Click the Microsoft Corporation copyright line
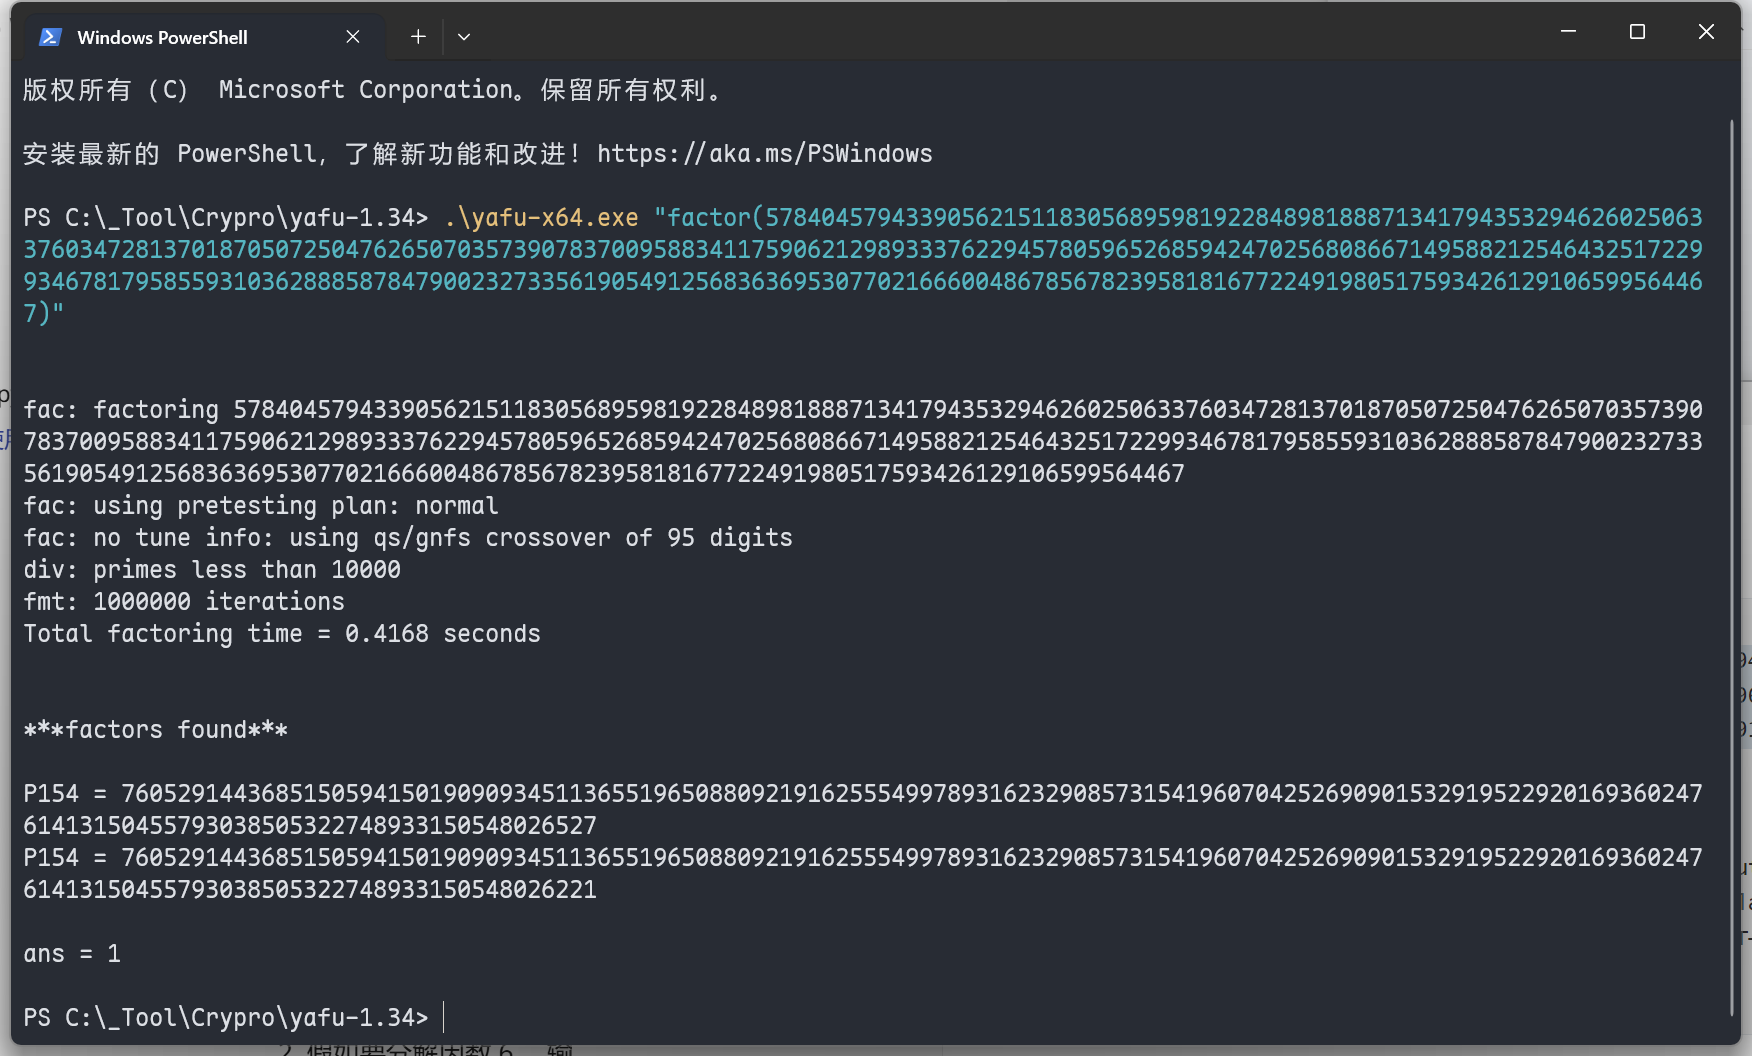This screenshot has width=1752, height=1056. pyautogui.click(x=372, y=90)
